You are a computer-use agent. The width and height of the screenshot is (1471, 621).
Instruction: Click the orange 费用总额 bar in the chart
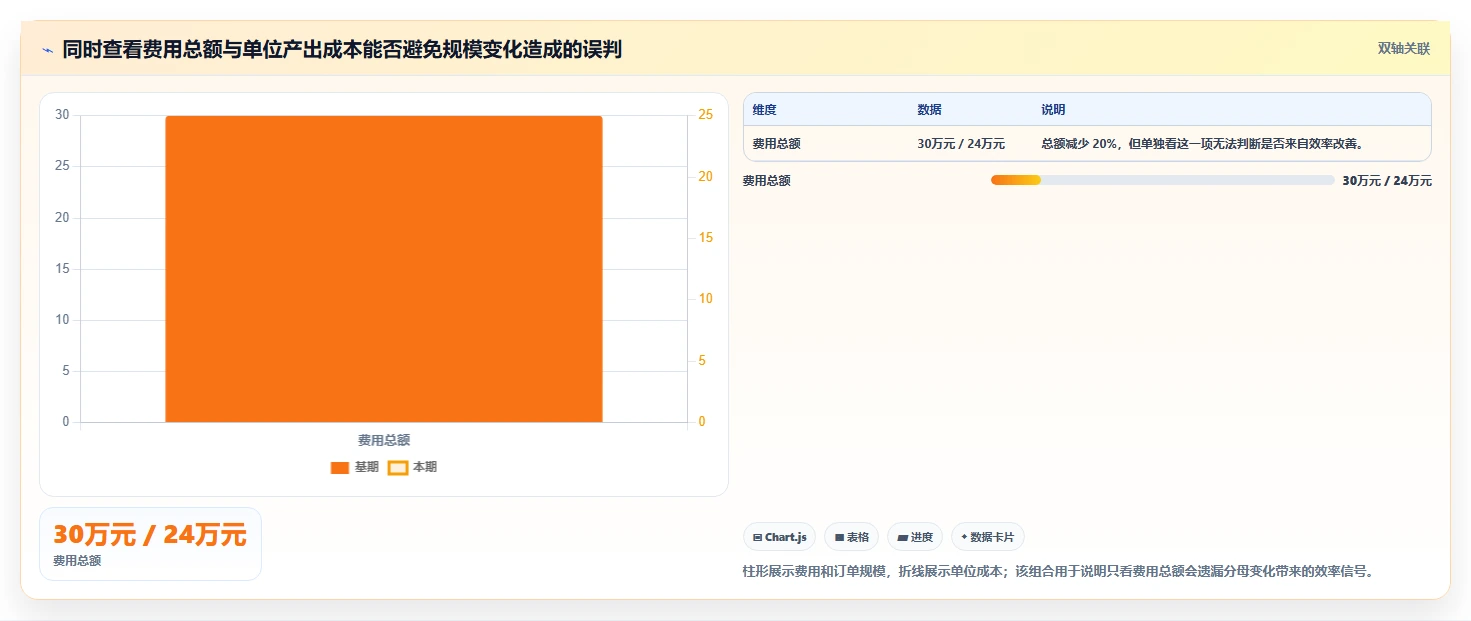[x=384, y=268]
